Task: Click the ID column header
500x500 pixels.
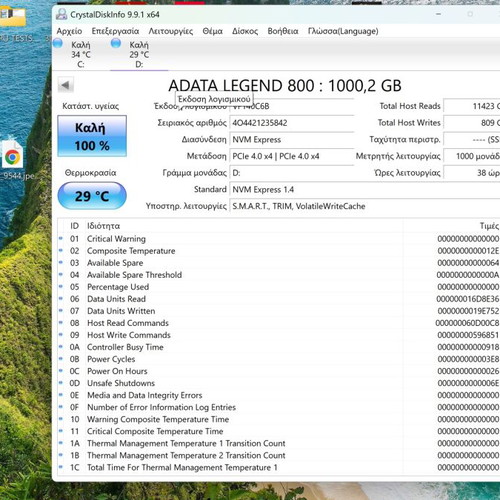Action: pyautogui.click(x=74, y=226)
